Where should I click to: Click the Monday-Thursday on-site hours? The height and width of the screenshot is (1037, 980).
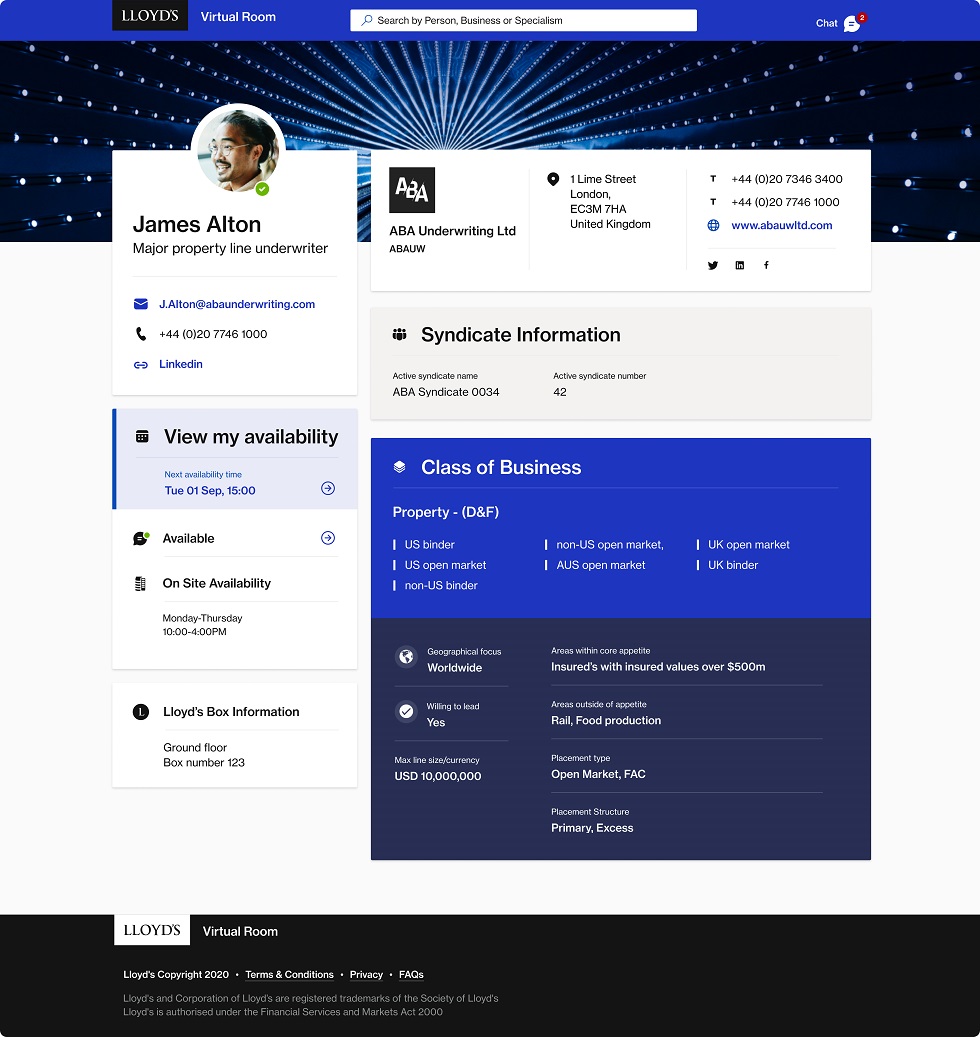coord(202,625)
